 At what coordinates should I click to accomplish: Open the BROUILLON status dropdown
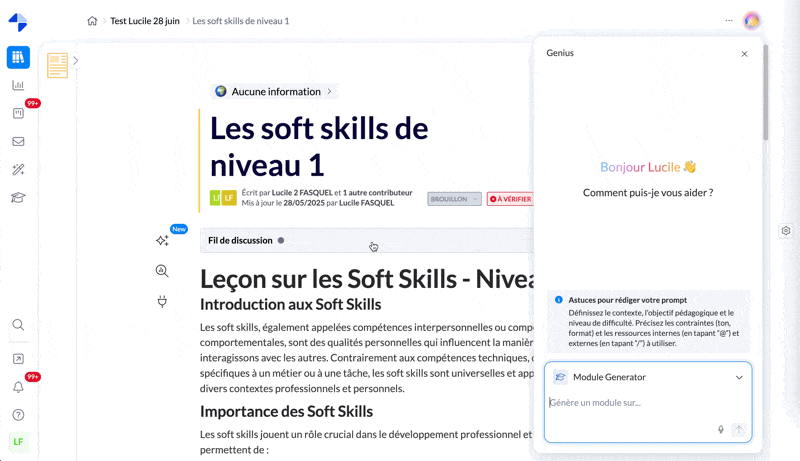coord(454,199)
